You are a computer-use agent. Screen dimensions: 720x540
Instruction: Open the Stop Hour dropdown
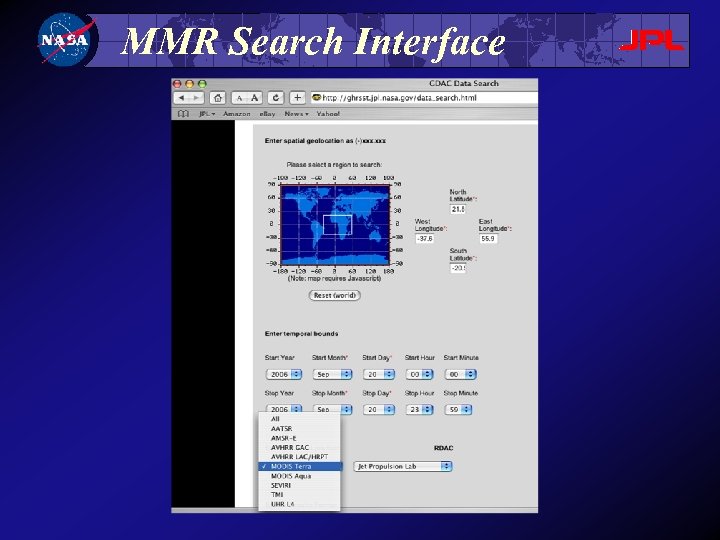click(419, 409)
